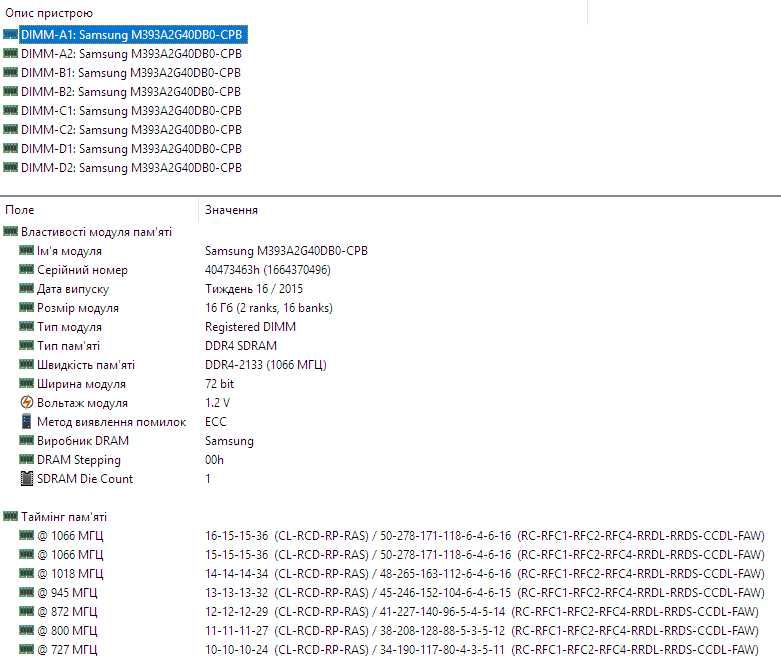Click the icon next to 'Серійний номер'
The image size is (781, 671).
26,269
